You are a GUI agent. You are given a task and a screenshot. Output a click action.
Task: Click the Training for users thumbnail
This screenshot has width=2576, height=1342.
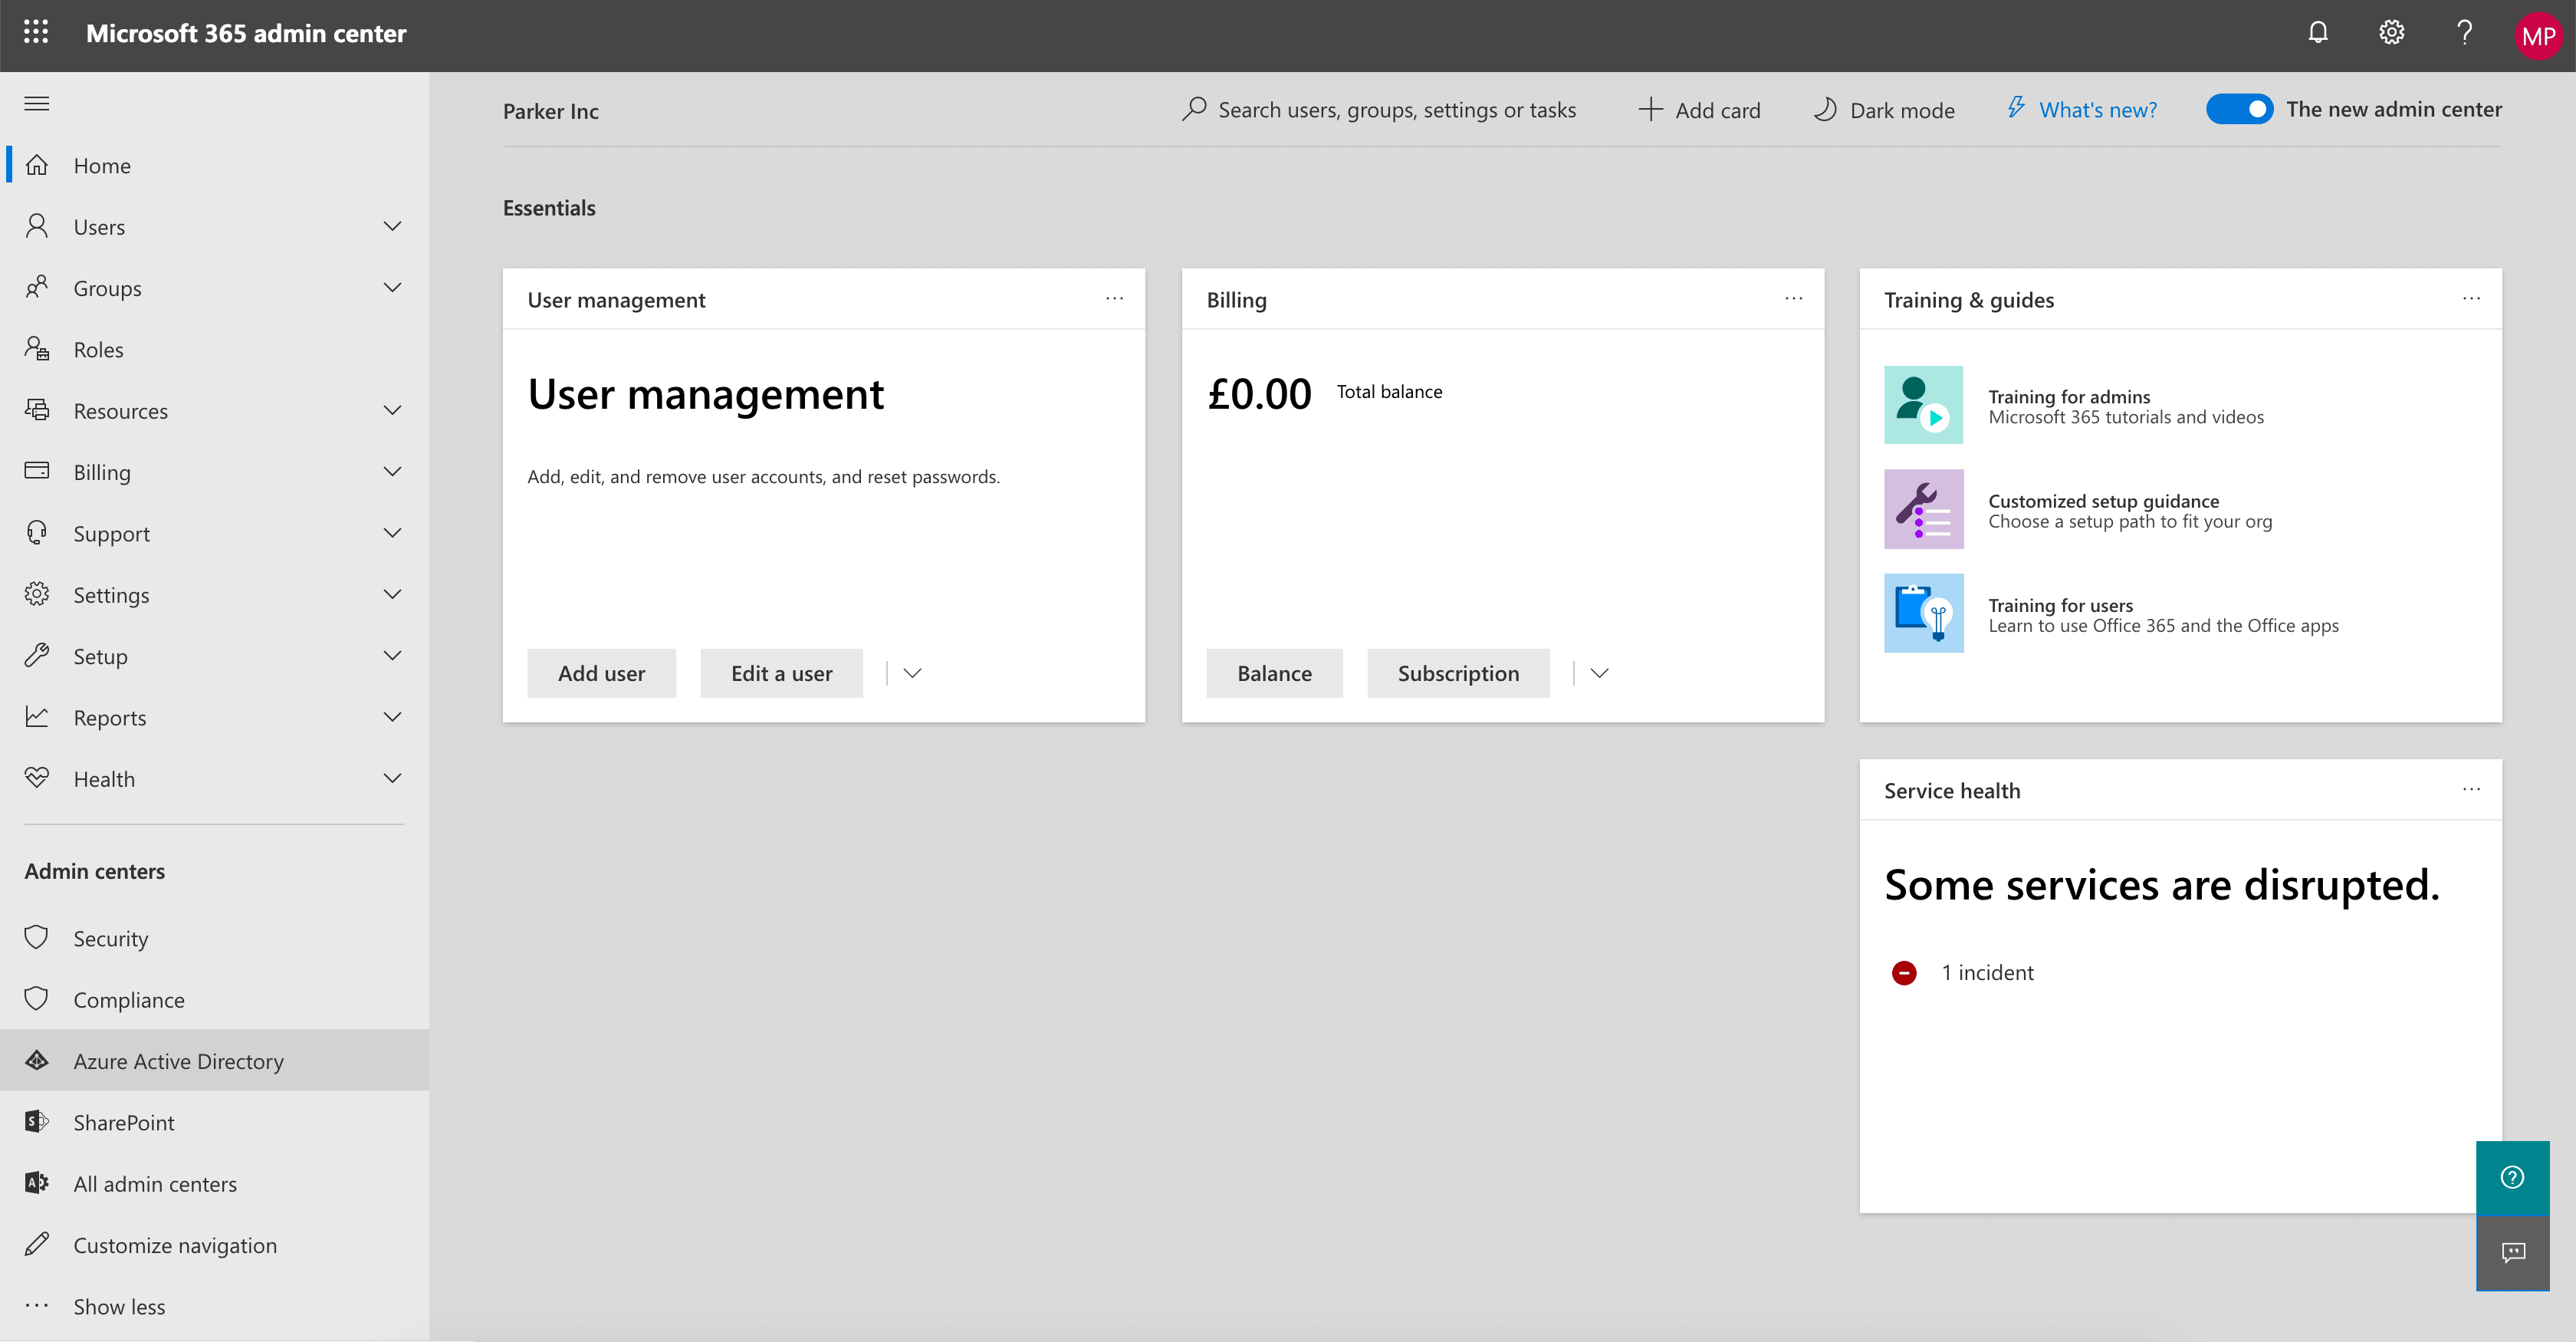(x=1923, y=613)
